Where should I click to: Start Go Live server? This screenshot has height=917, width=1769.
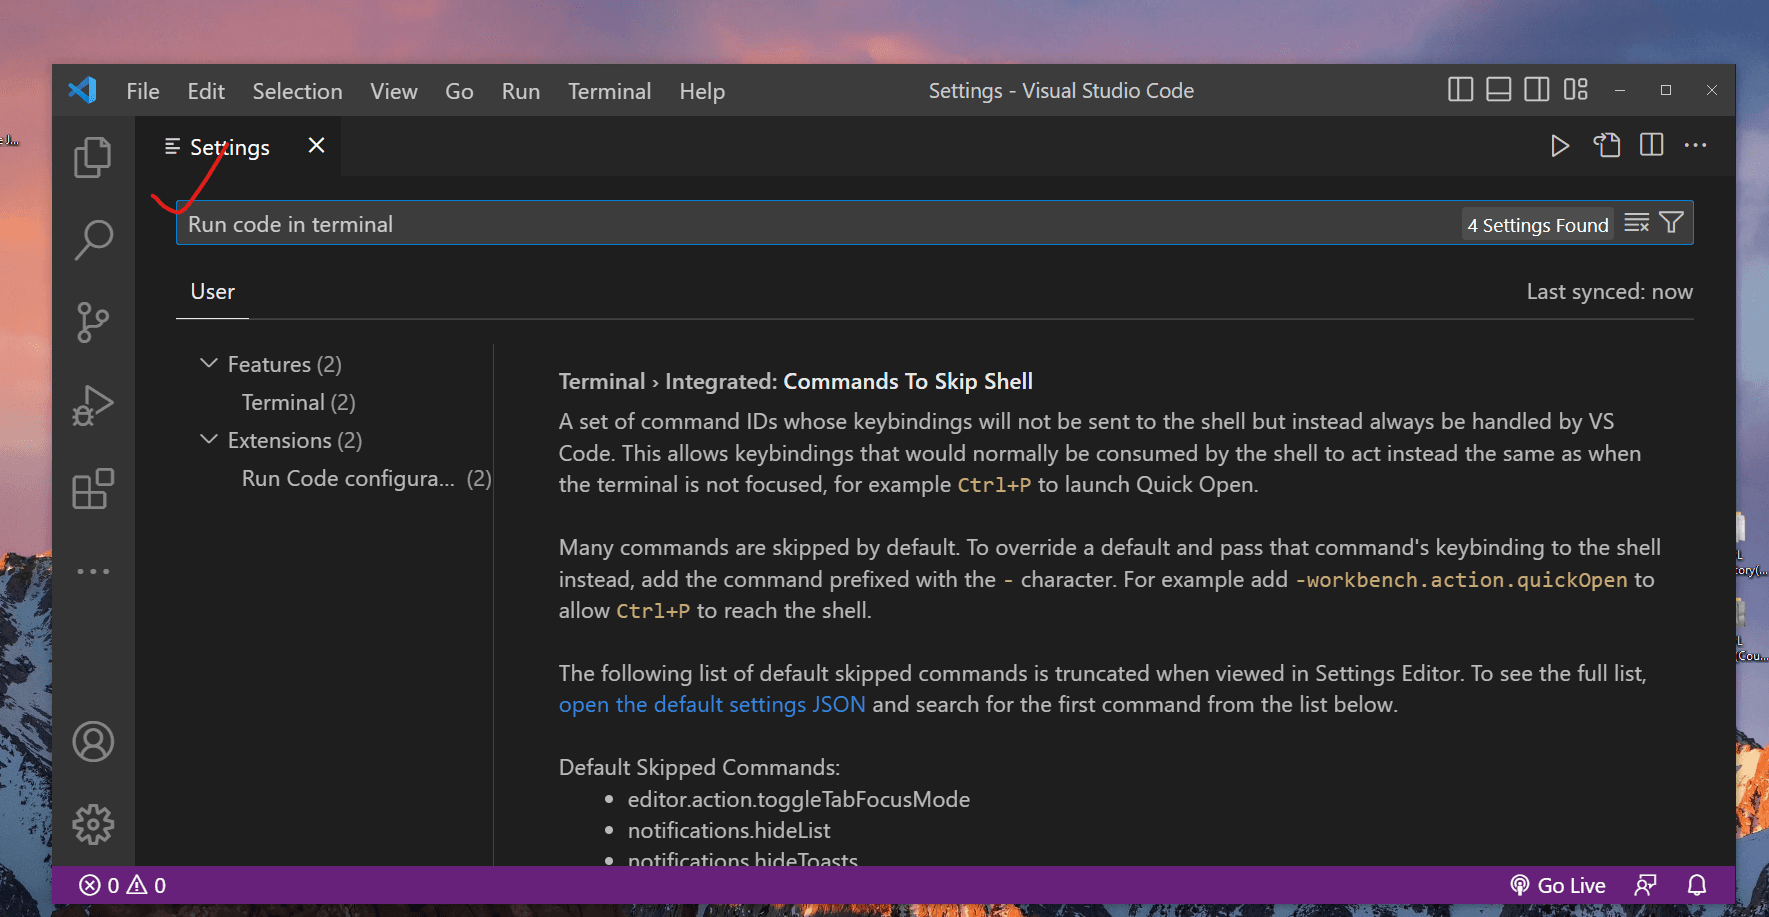pyautogui.click(x=1558, y=885)
